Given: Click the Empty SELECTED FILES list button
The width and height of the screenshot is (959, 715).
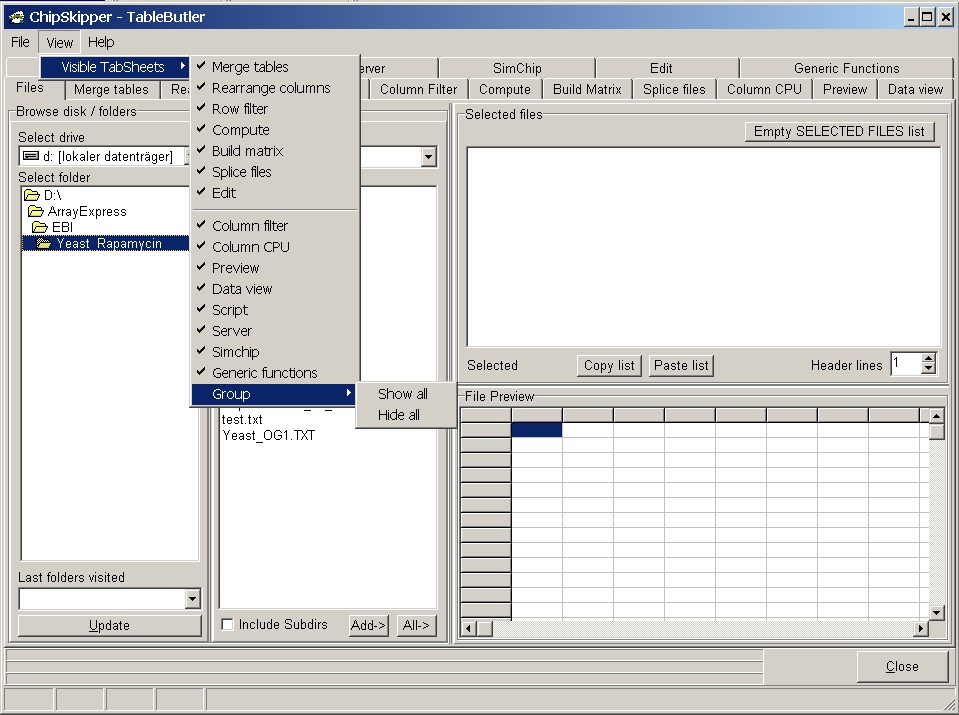Looking at the screenshot, I should point(839,132).
